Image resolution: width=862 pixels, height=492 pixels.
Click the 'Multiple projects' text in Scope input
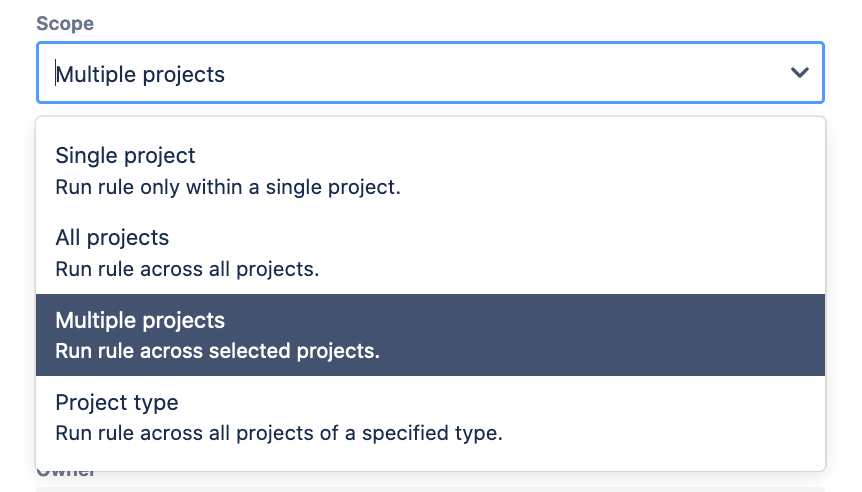pyautogui.click(x=140, y=74)
